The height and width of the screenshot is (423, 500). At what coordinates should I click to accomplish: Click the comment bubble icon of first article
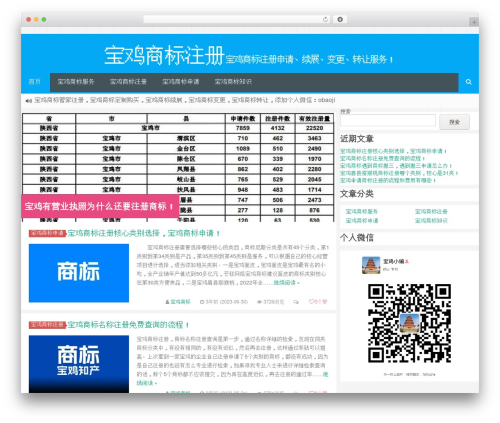tap(296, 302)
